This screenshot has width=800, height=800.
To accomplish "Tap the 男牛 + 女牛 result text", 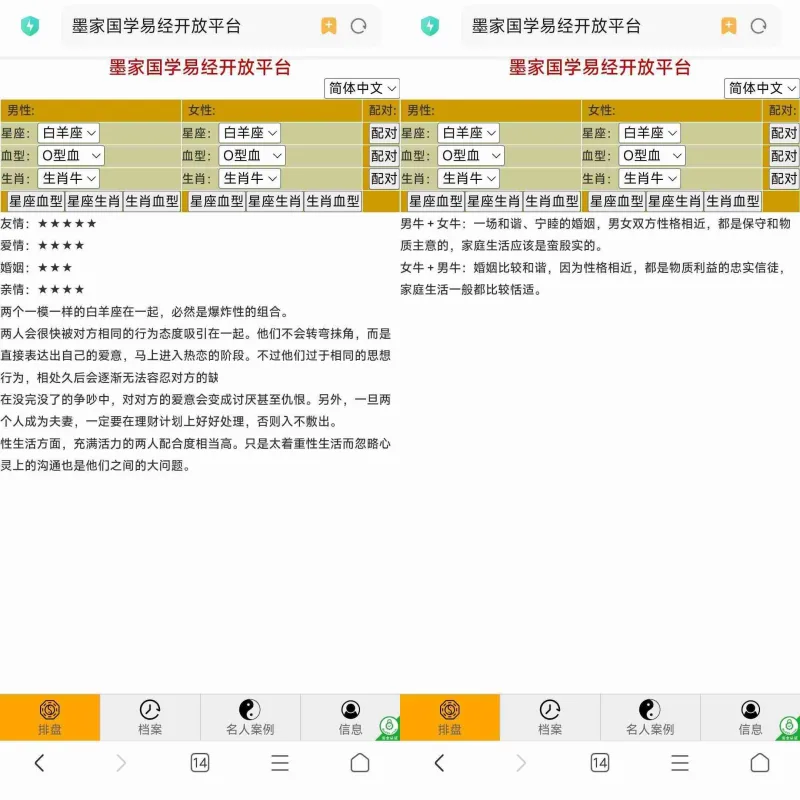I will (595, 234).
